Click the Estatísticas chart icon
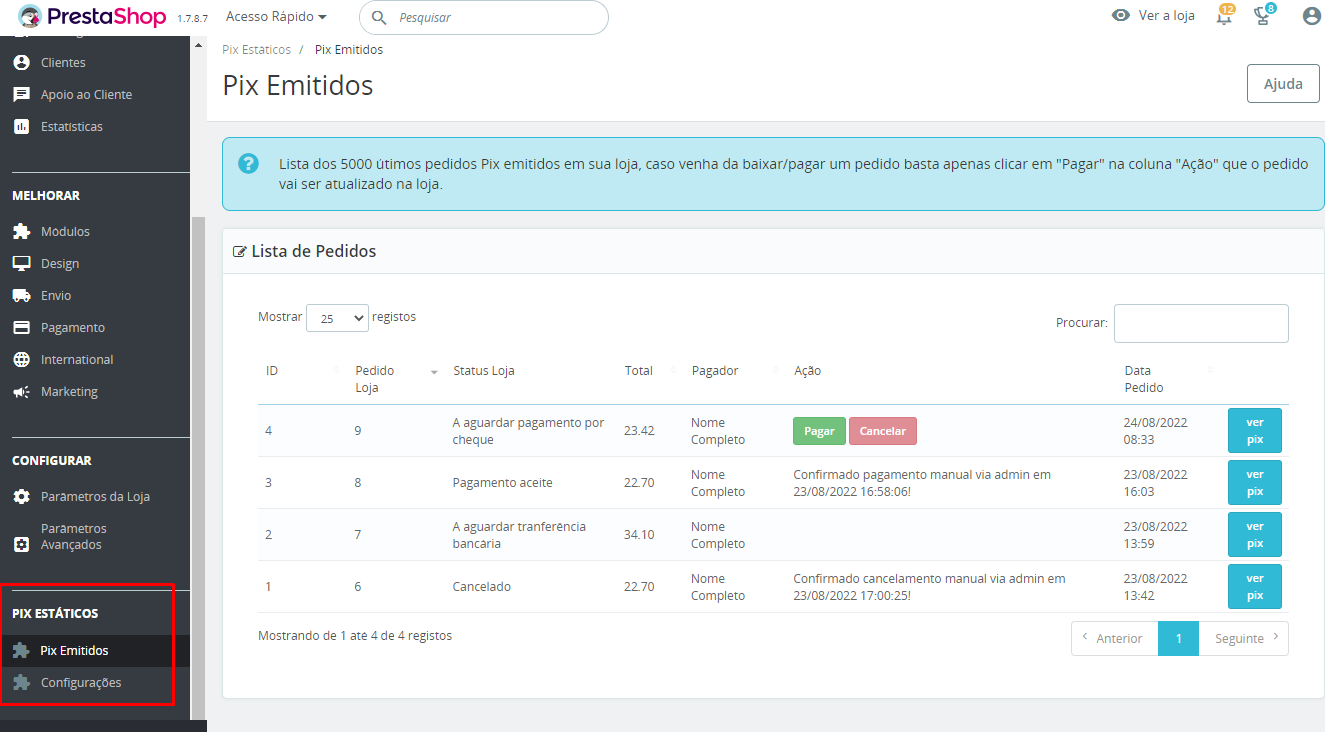Viewport: 1325px width, 732px height. click(x=21, y=126)
